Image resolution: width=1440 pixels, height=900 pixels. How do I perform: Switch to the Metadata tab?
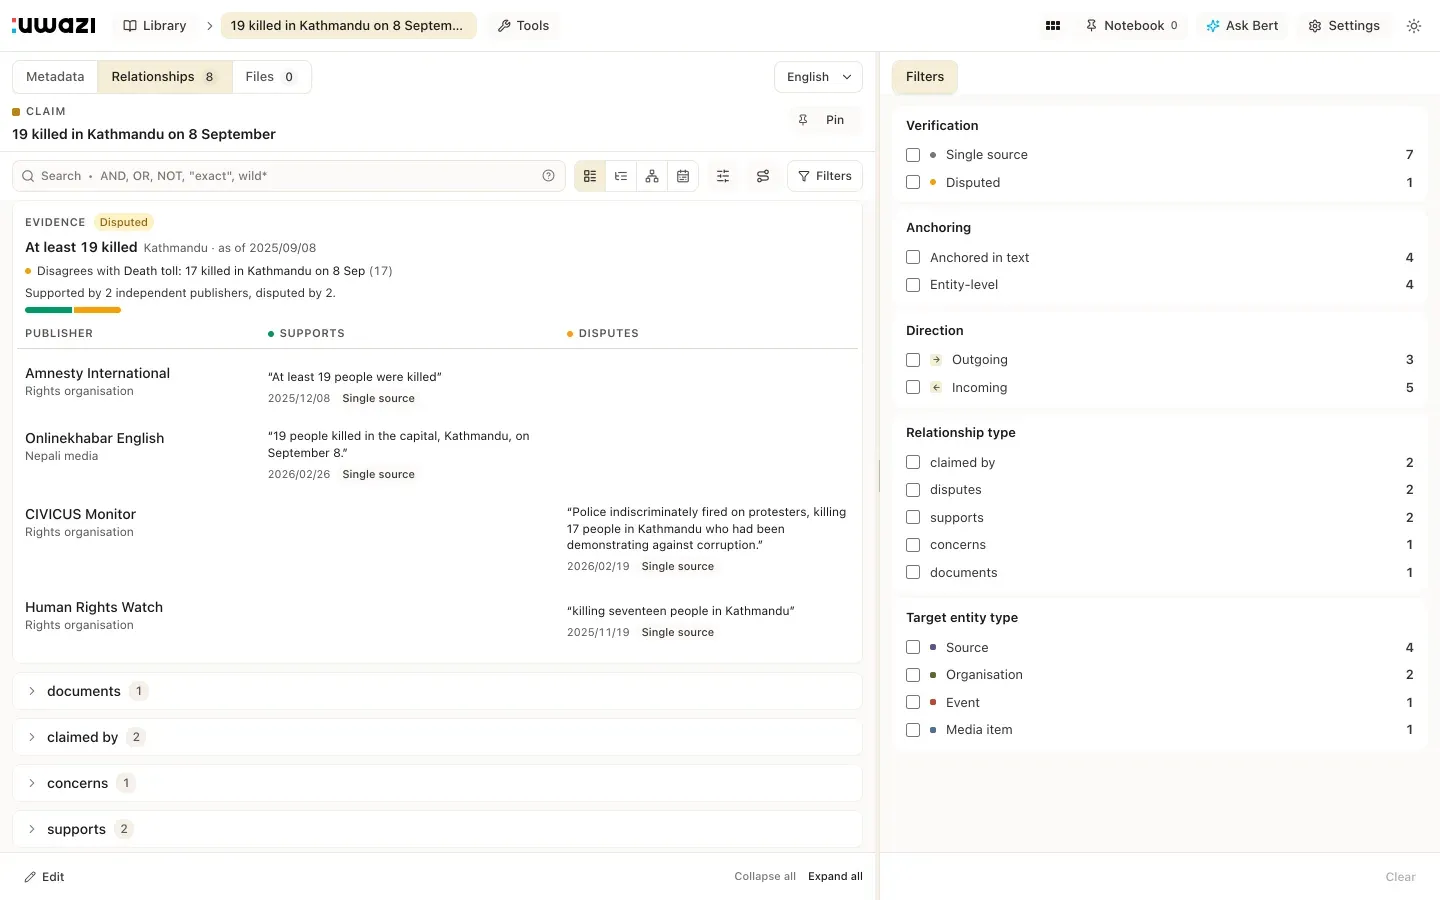click(x=55, y=77)
